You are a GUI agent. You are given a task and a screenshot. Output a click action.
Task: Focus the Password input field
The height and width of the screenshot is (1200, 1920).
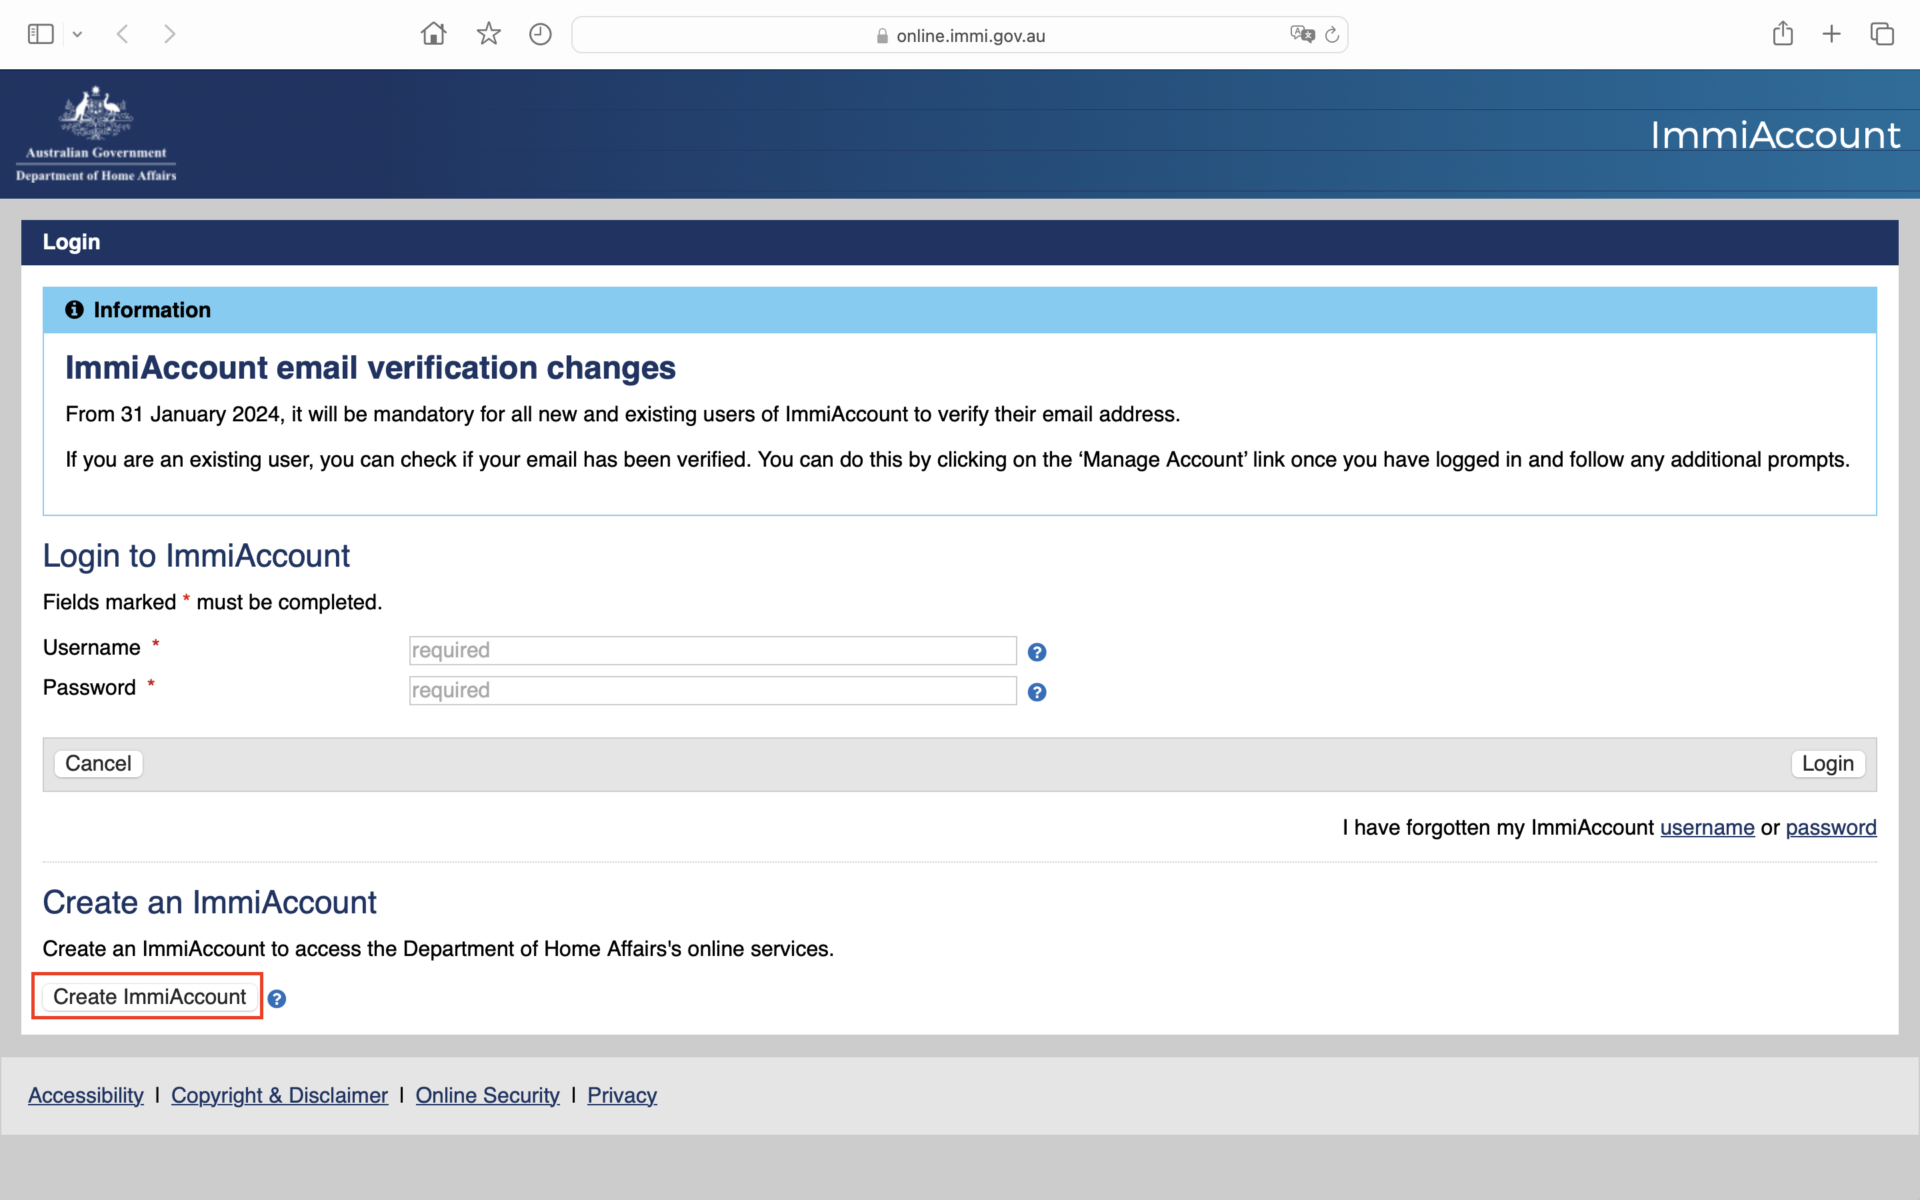point(712,690)
